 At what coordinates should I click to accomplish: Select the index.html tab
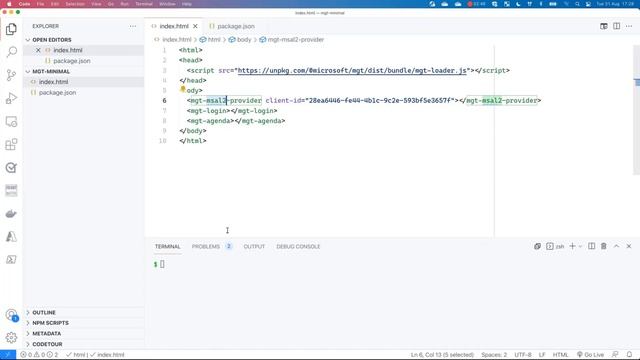point(174,26)
